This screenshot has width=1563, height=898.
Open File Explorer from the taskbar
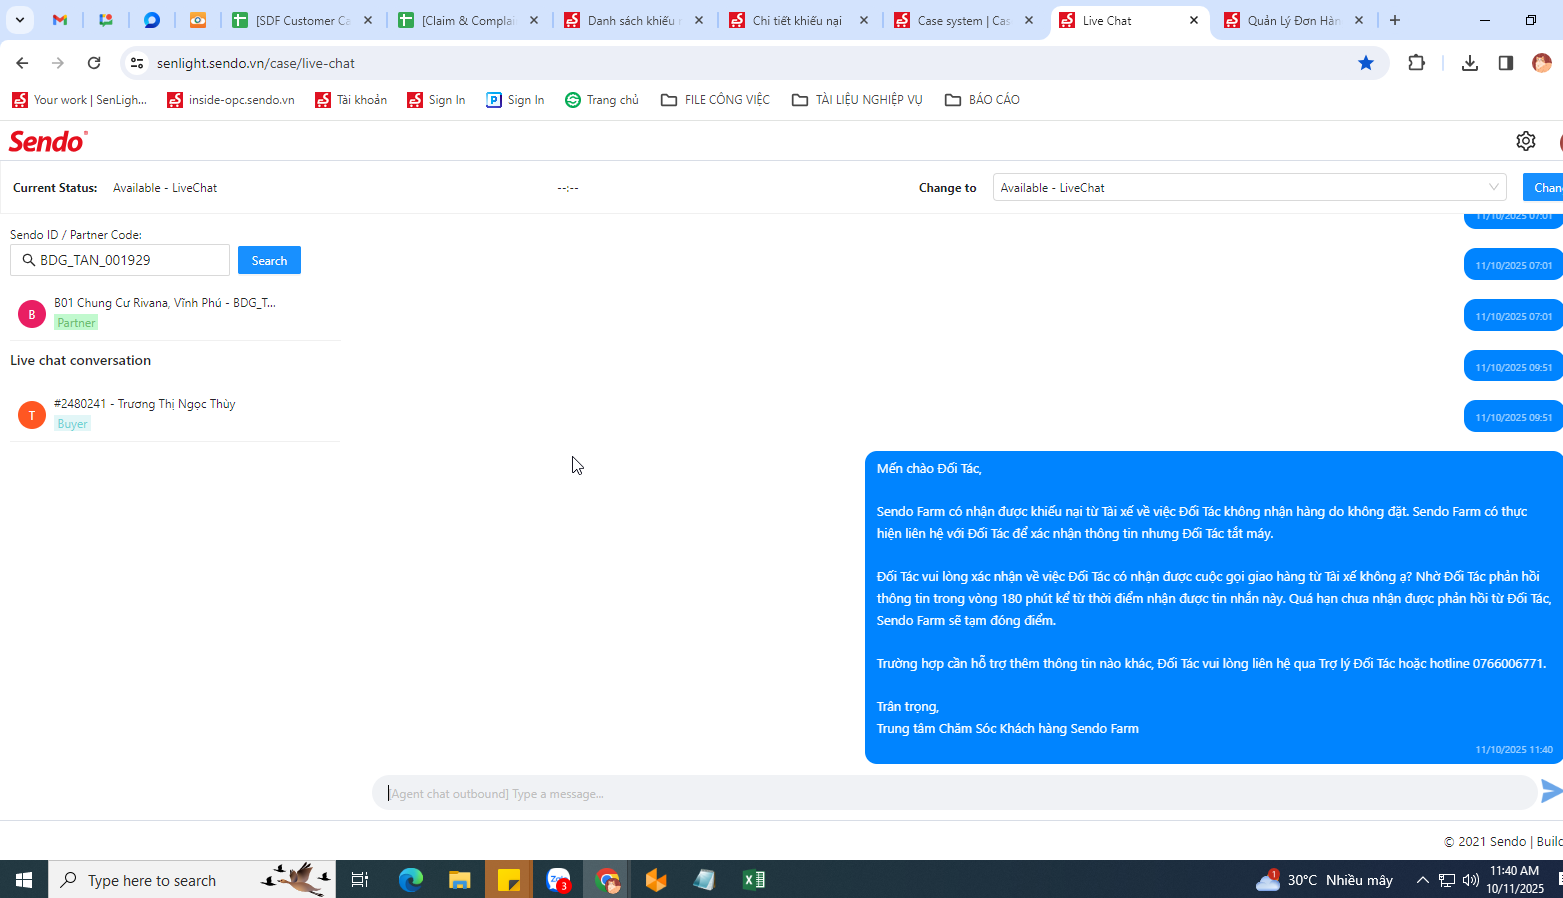(459, 880)
